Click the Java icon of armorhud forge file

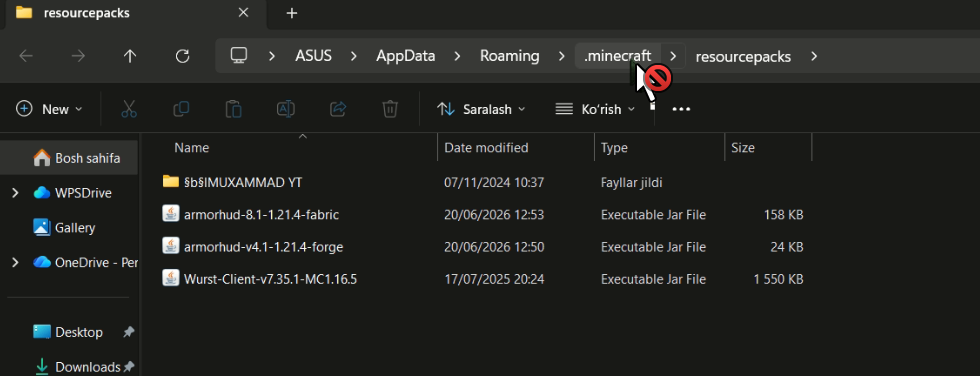(x=171, y=246)
